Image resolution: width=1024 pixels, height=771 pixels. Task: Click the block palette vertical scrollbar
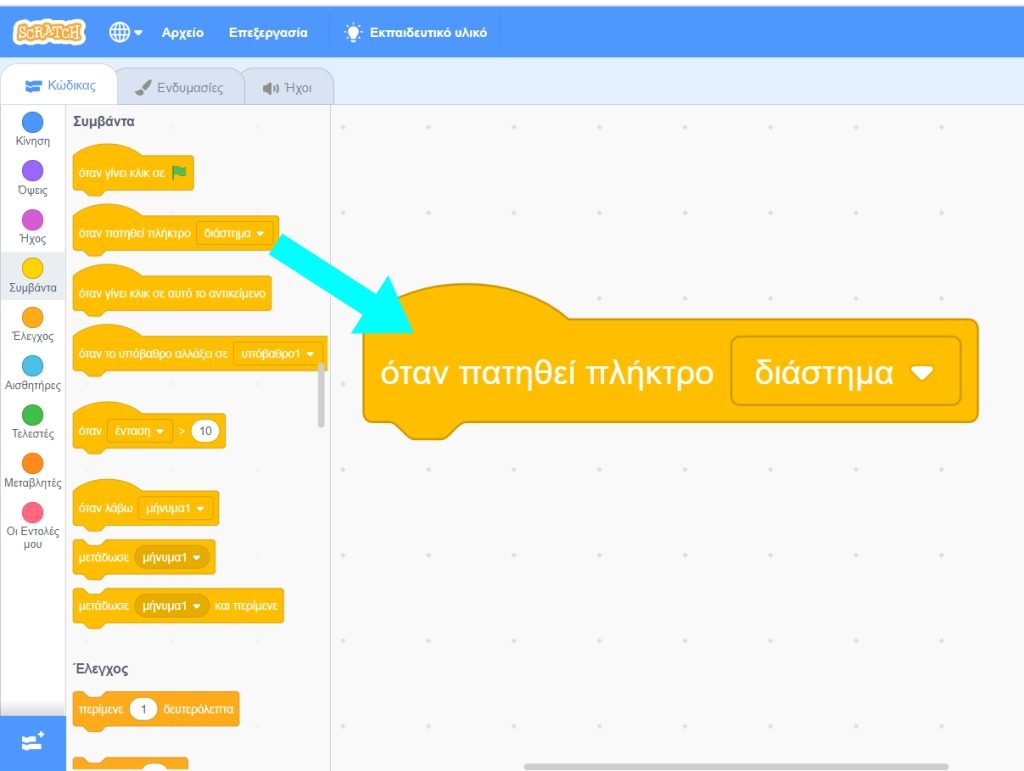click(321, 395)
